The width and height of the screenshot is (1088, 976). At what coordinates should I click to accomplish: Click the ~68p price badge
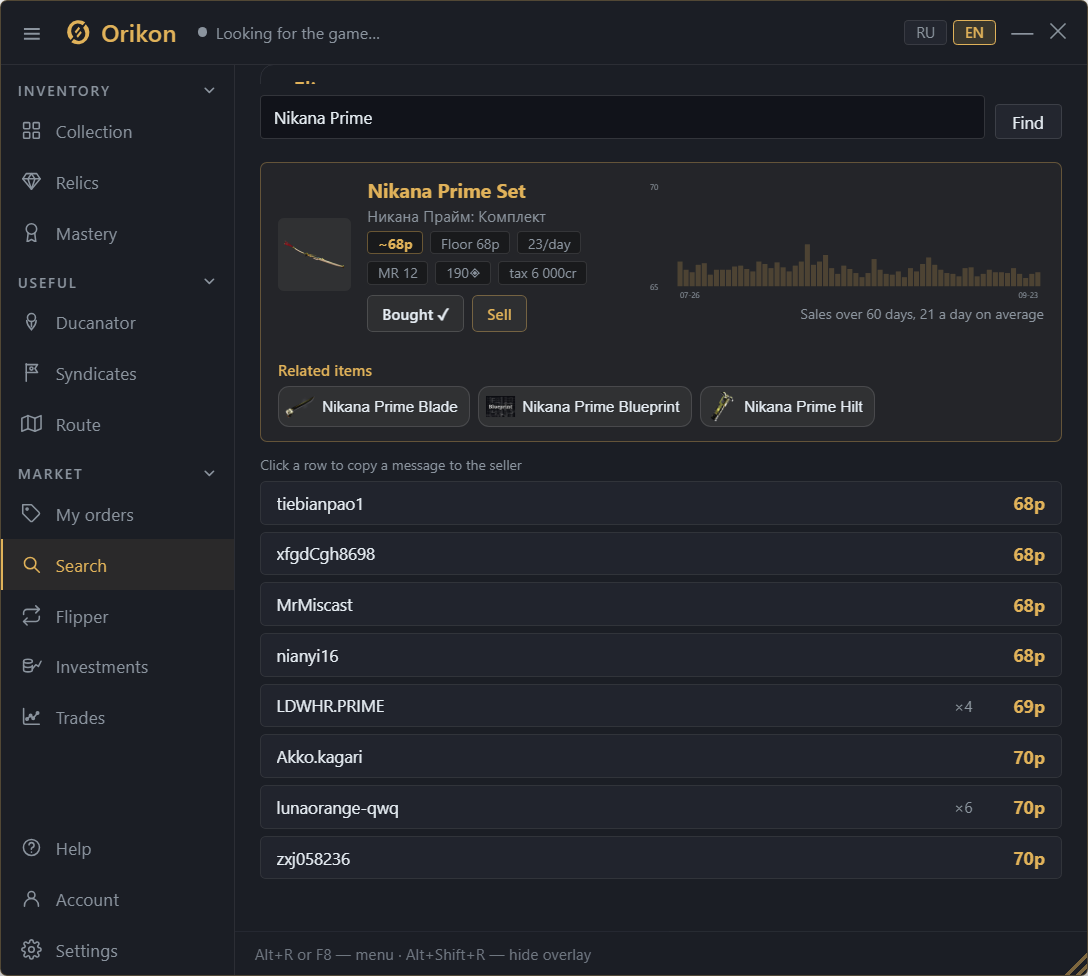395,243
